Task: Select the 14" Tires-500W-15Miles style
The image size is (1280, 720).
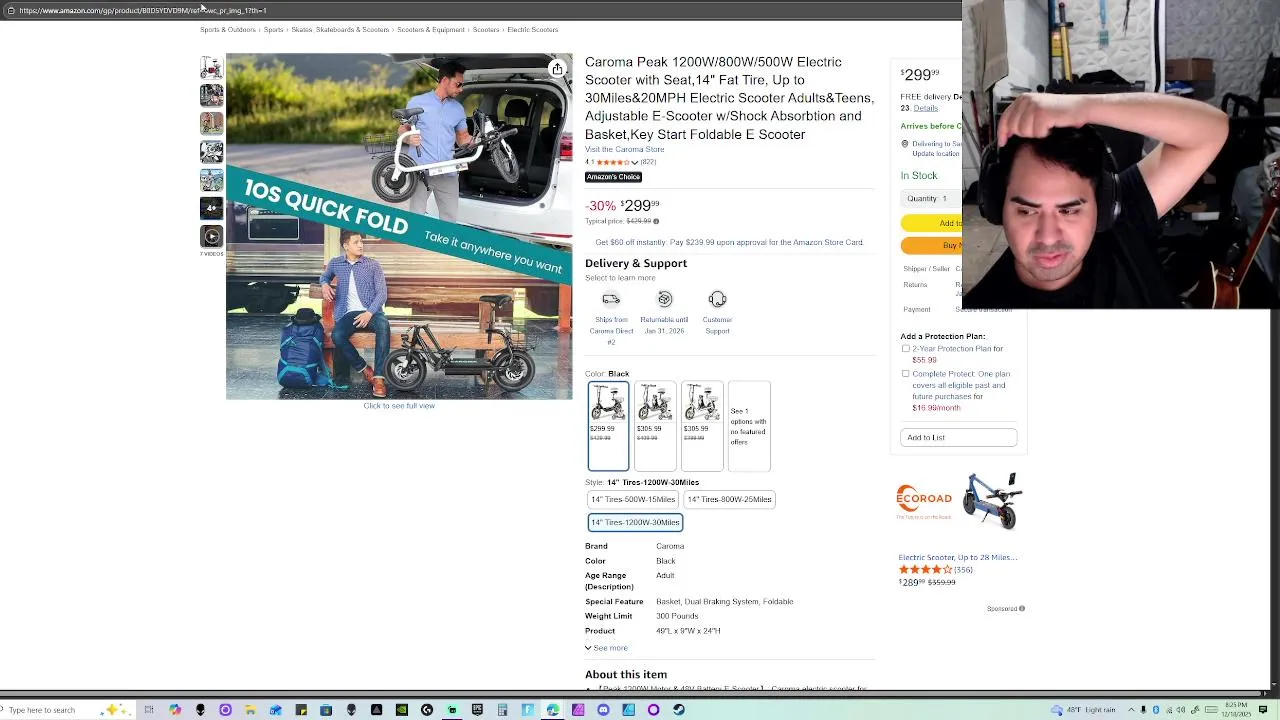Action: pyautogui.click(x=633, y=499)
